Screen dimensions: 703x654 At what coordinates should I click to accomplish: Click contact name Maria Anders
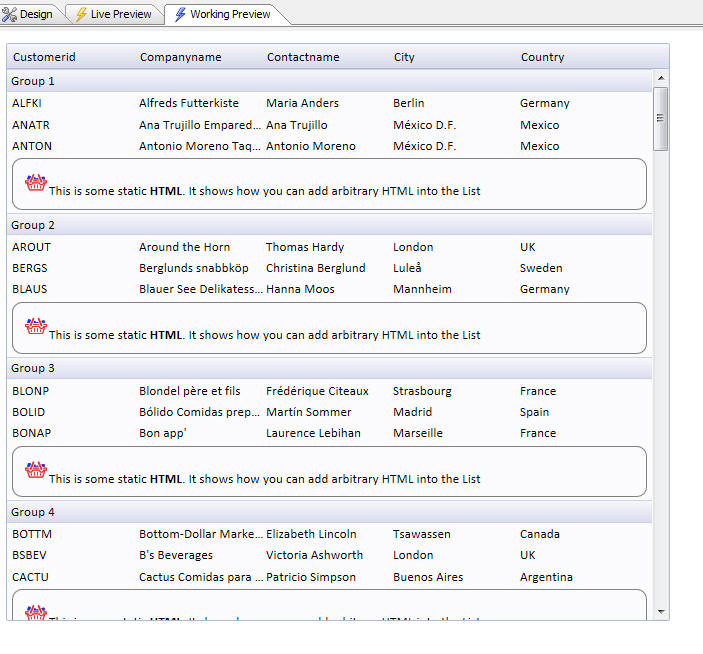point(303,103)
